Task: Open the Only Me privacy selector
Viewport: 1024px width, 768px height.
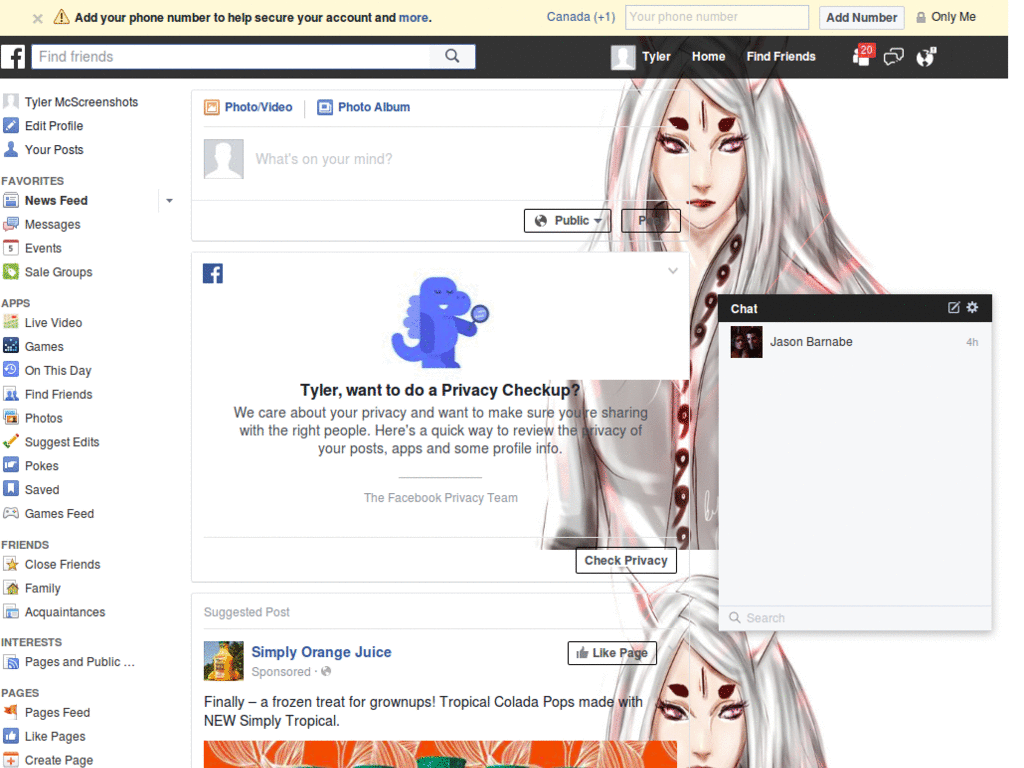Action: click(946, 17)
